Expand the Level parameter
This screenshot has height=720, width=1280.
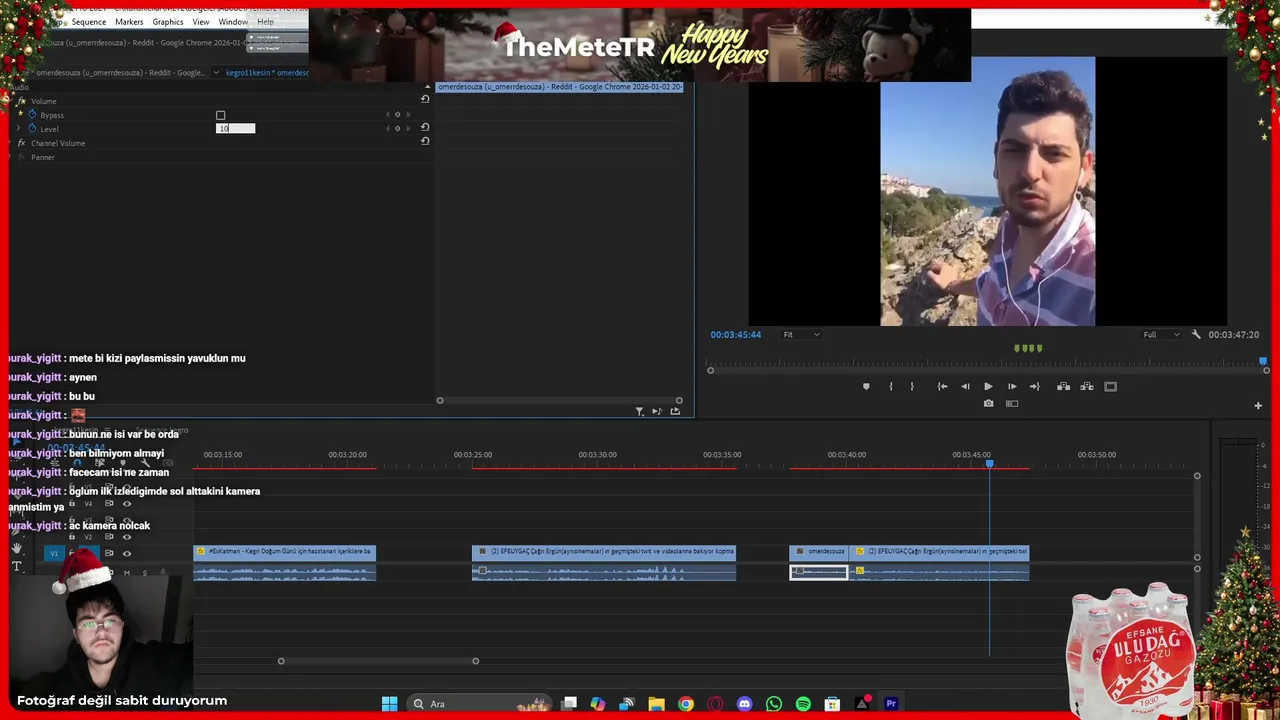pyautogui.click(x=20, y=129)
